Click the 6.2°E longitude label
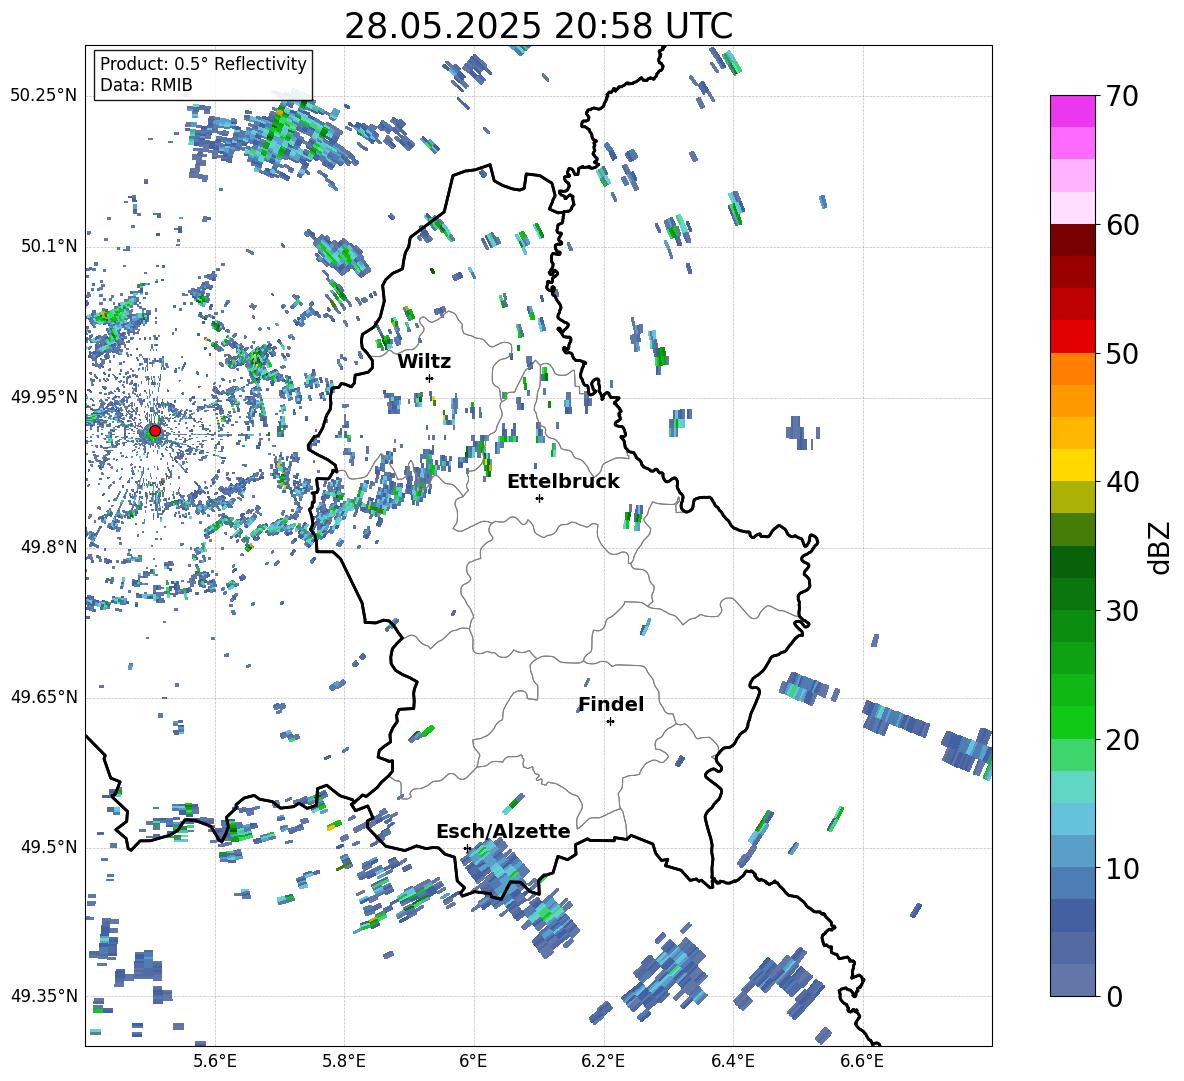 click(603, 1061)
